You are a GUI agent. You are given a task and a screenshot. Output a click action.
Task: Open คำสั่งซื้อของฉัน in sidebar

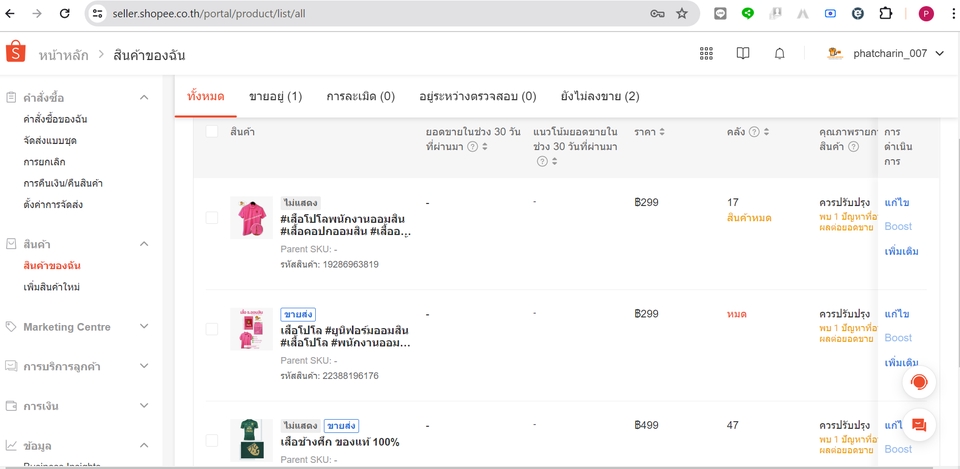(x=55, y=119)
